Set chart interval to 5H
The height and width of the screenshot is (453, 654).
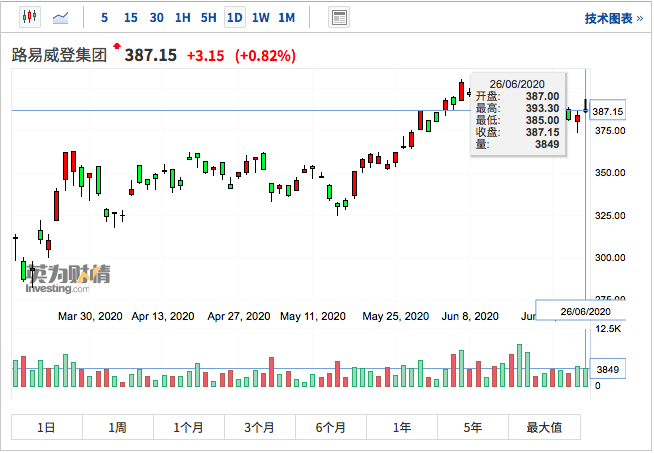click(x=209, y=18)
